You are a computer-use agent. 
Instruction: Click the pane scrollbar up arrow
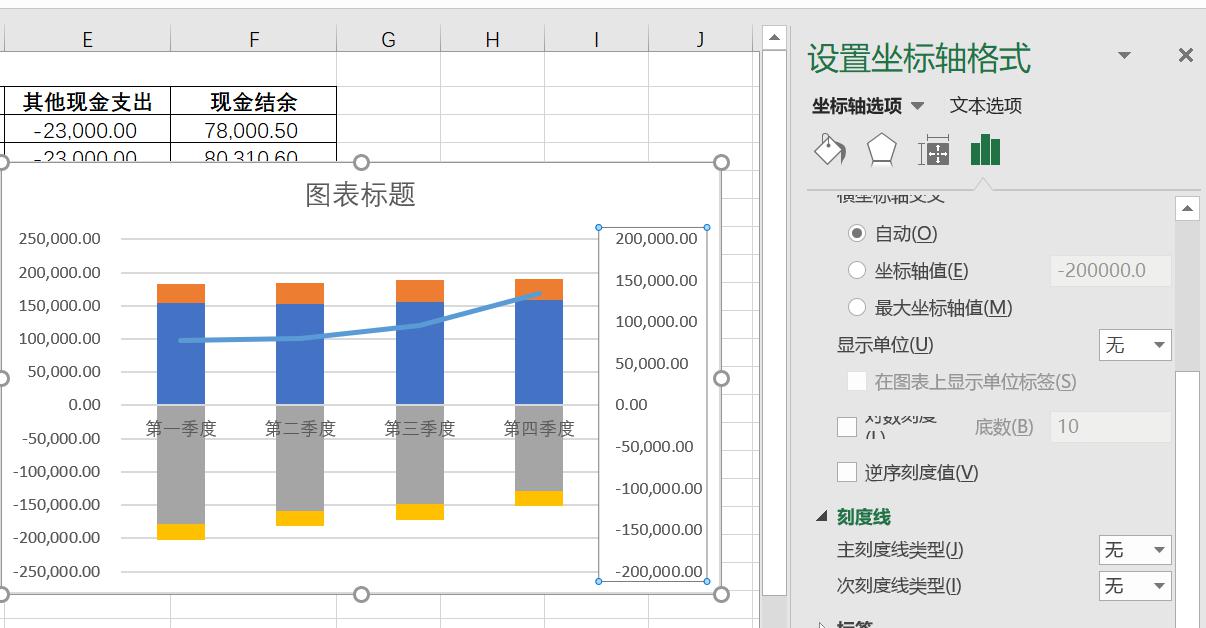[x=1187, y=209]
